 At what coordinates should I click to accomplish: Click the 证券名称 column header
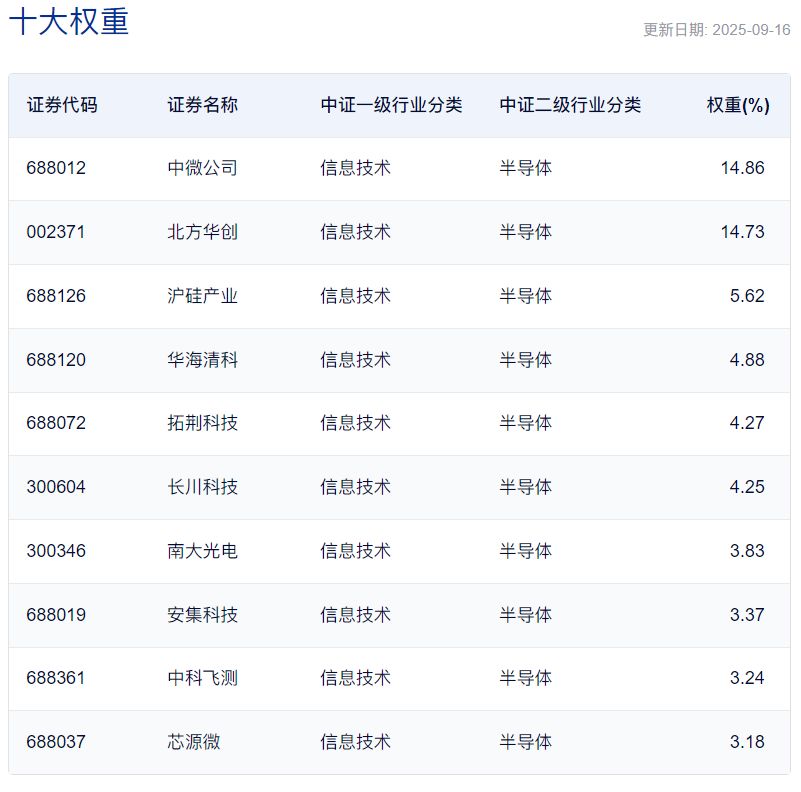tap(203, 105)
